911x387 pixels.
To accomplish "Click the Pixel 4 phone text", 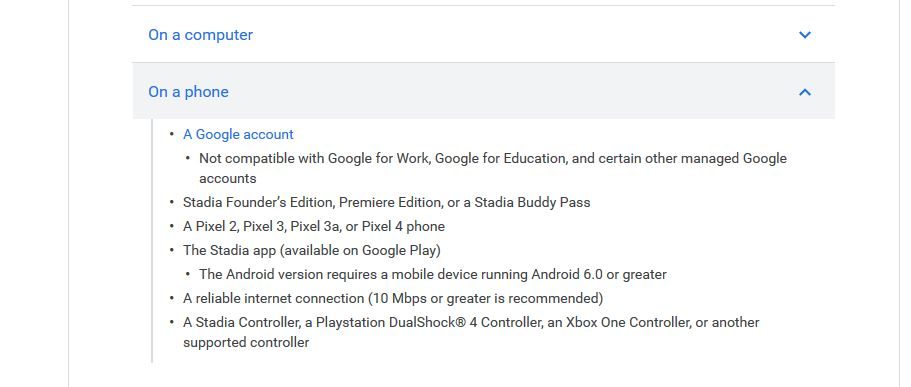I will pos(410,227).
